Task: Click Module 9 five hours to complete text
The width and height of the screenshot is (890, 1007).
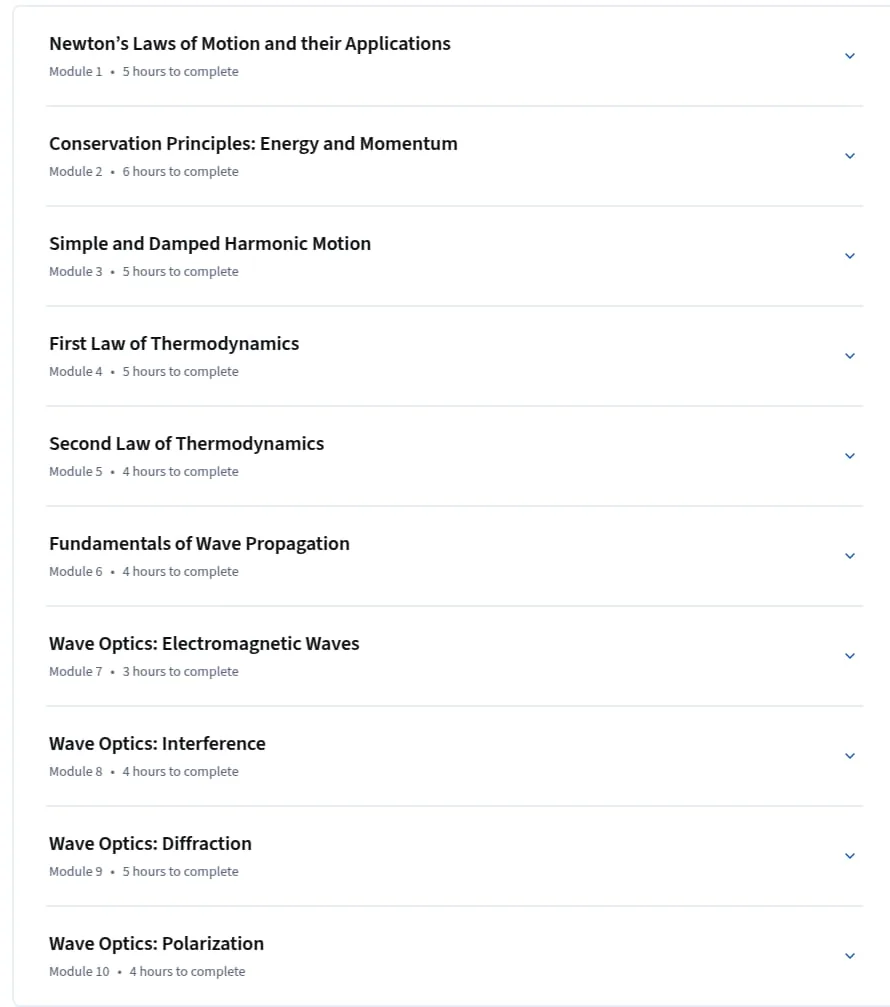Action: click(144, 871)
